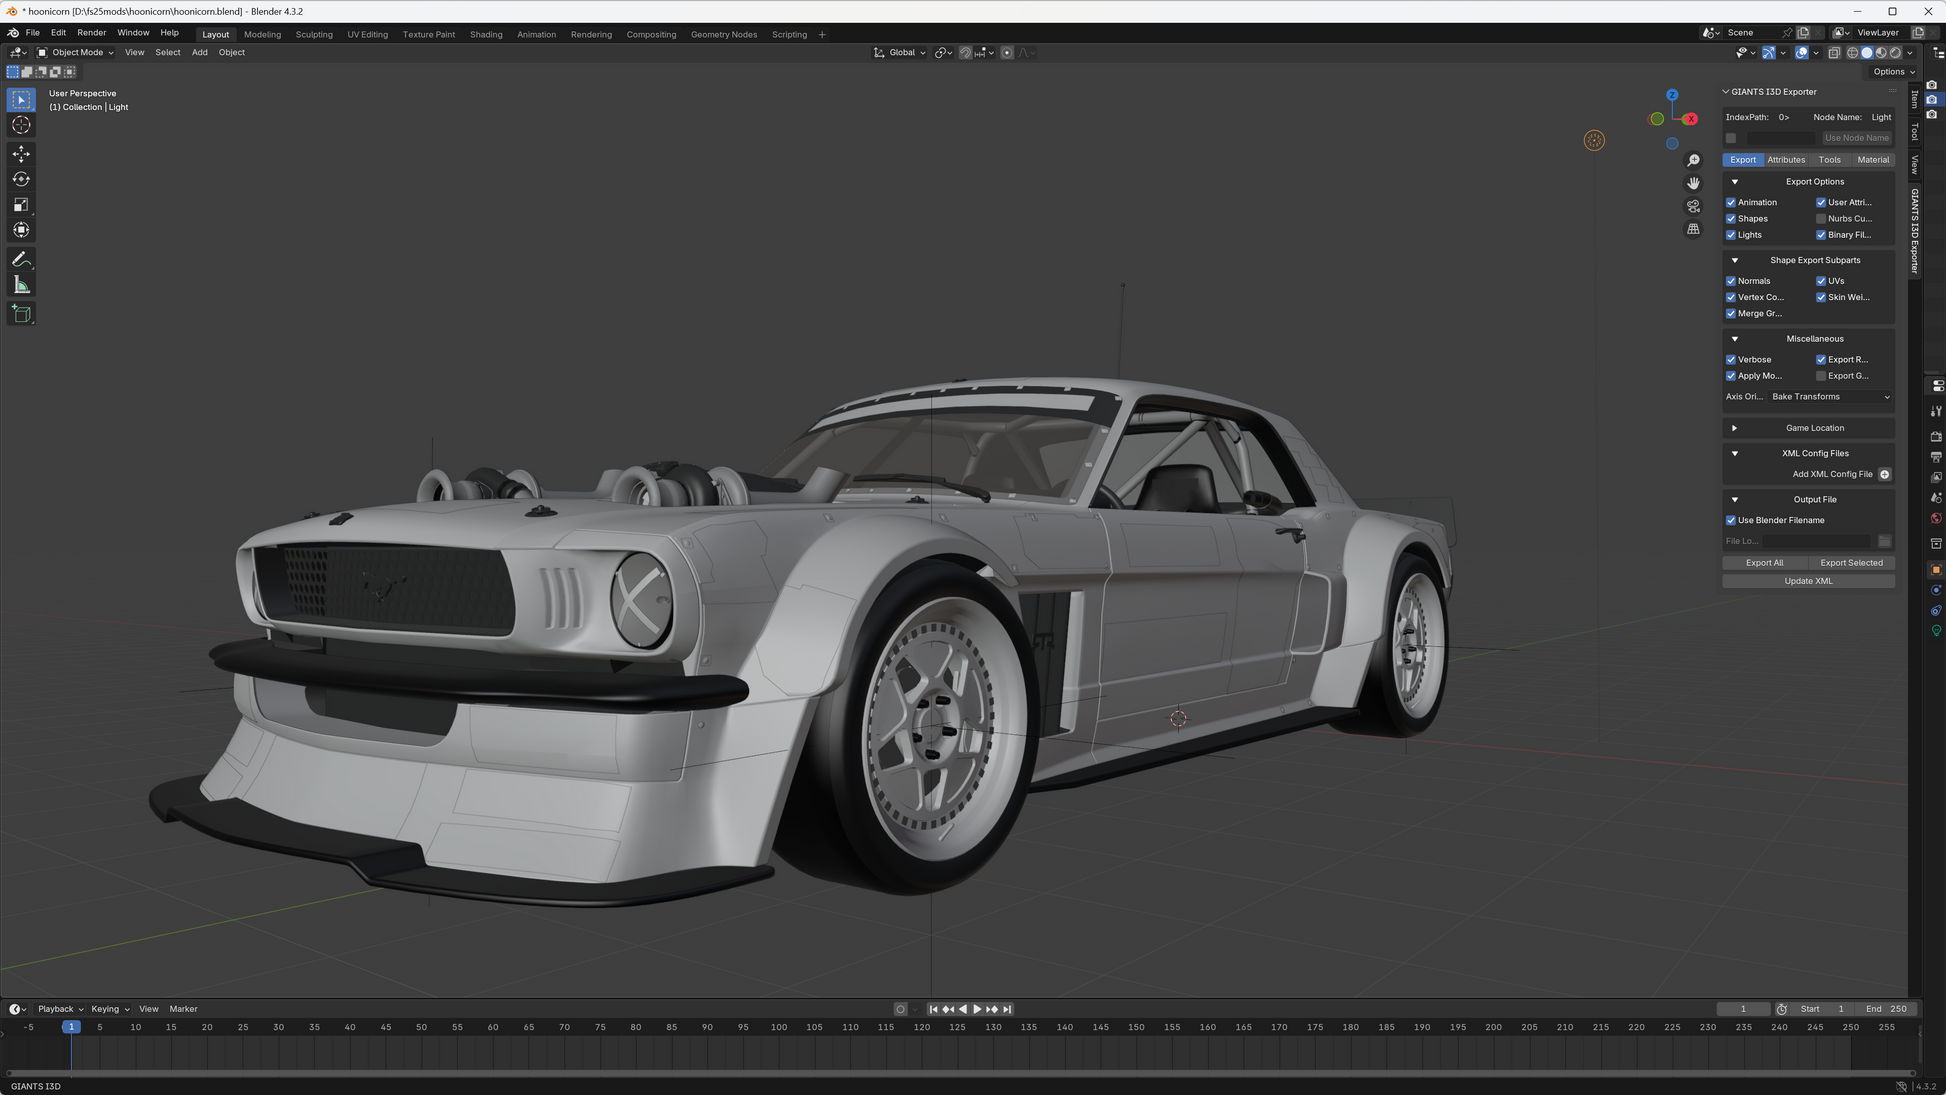Activate the Scale tool
This screenshot has width=1946, height=1095.
pos(21,205)
